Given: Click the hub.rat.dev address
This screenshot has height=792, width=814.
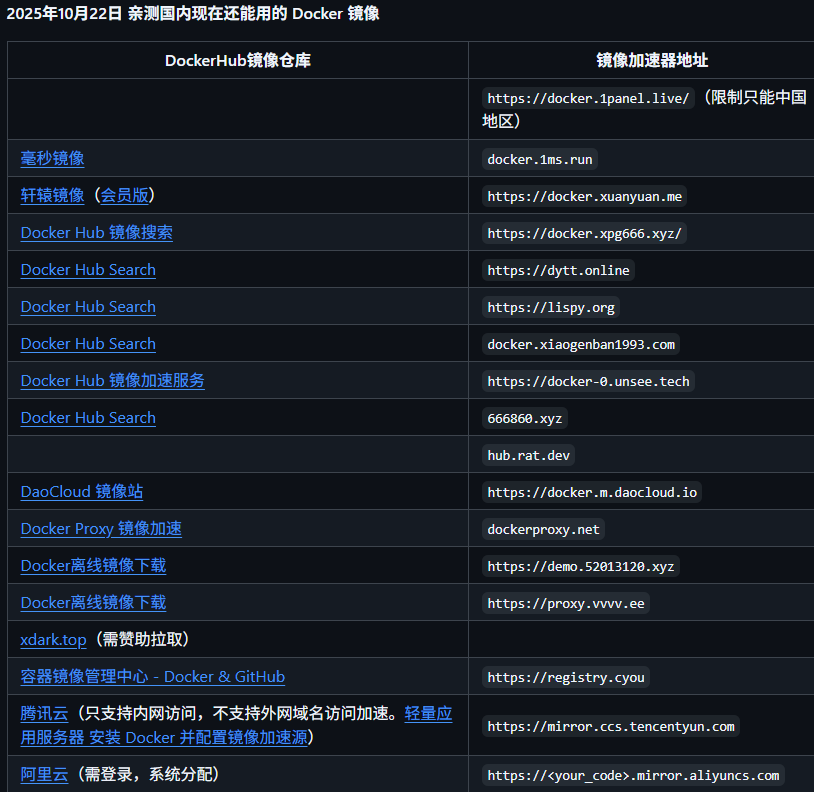Looking at the screenshot, I should tap(528, 456).
